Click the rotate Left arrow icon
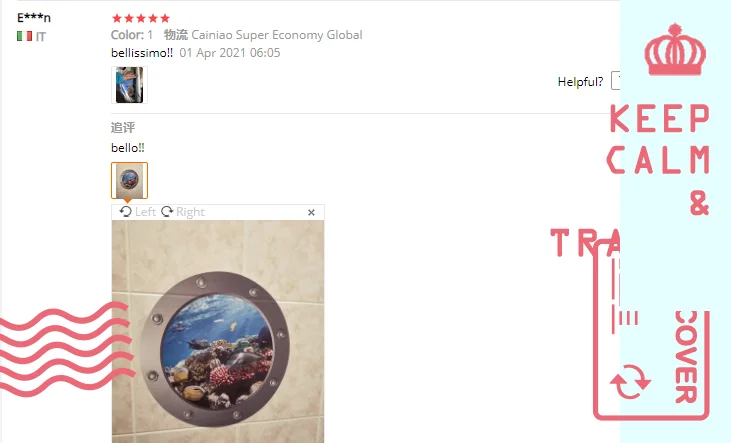The image size is (731, 443). (125, 212)
